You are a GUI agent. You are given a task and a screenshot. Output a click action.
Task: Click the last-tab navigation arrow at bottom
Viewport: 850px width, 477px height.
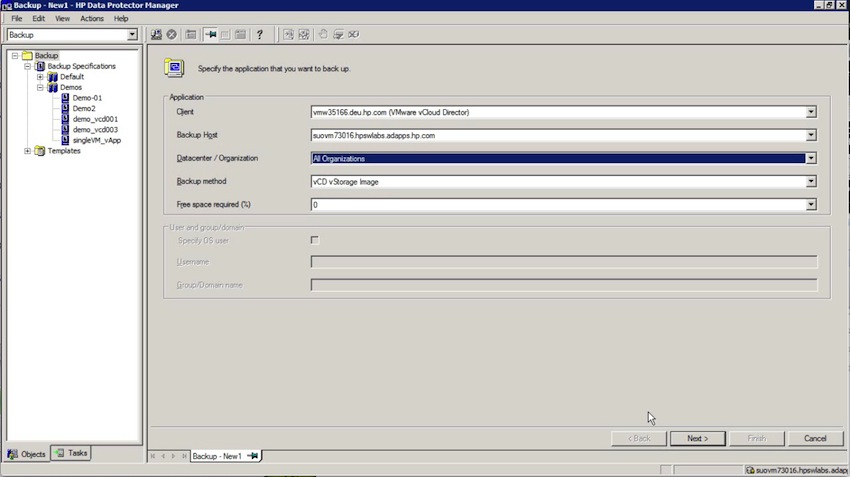pyautogui.click(x=184, y=456)
